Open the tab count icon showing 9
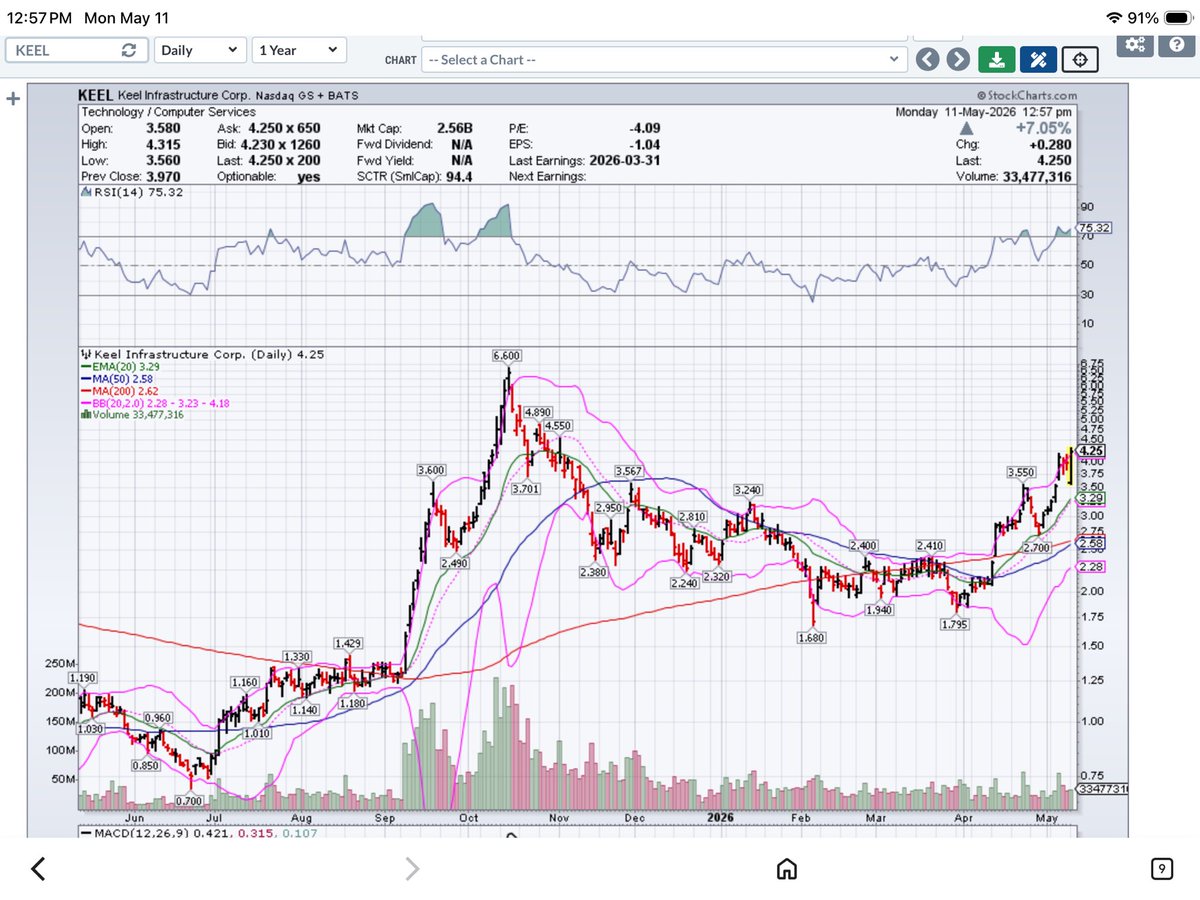The image size is (1200, 900). click(1161, 868)
